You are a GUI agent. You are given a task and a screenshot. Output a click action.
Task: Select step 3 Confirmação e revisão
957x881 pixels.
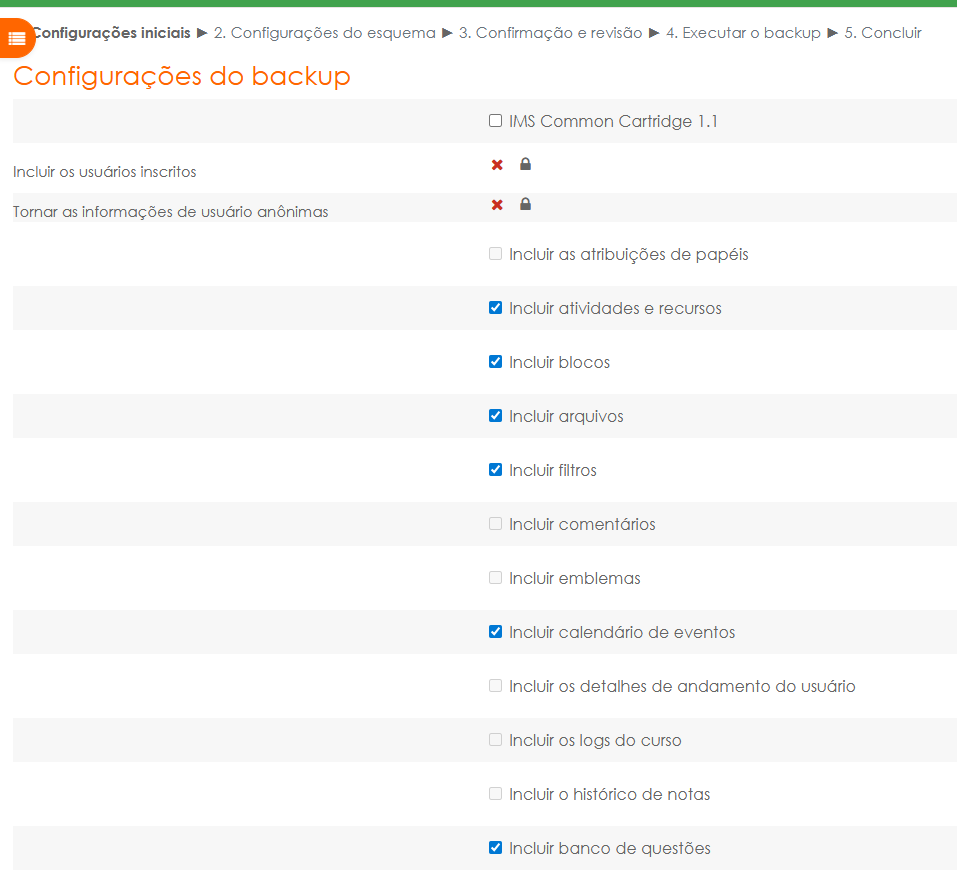[550, 33]
